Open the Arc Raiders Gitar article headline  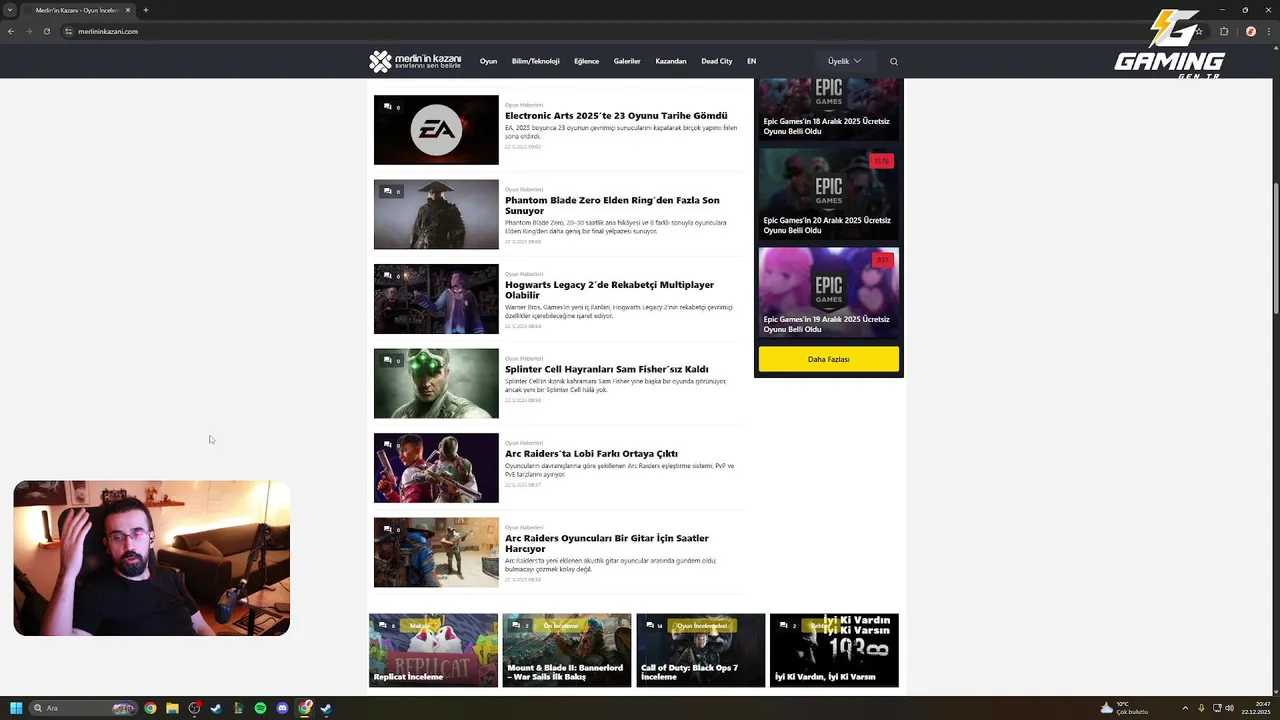[x=606, y=543]
